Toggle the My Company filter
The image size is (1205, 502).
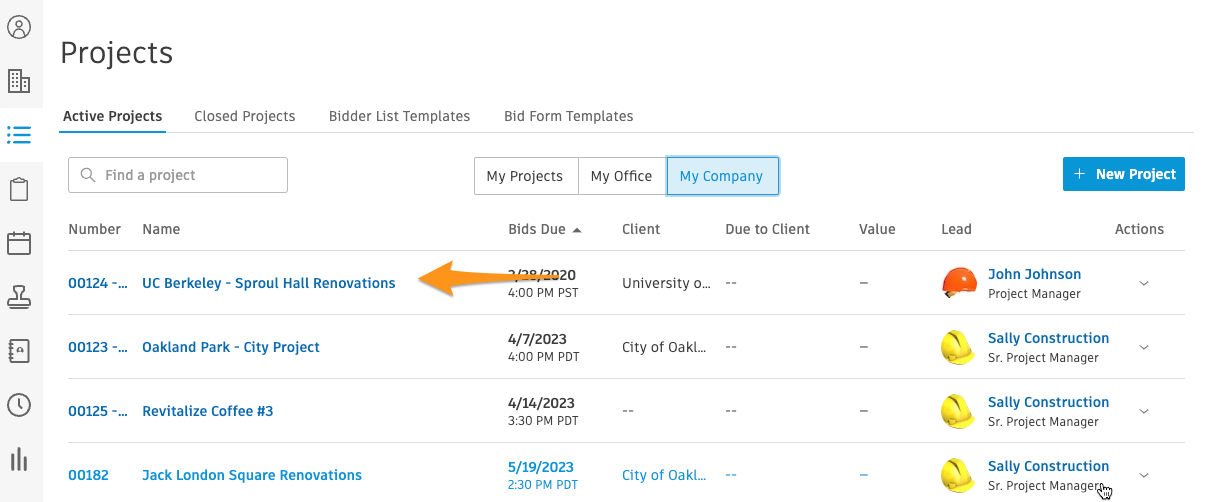(721, 176)
